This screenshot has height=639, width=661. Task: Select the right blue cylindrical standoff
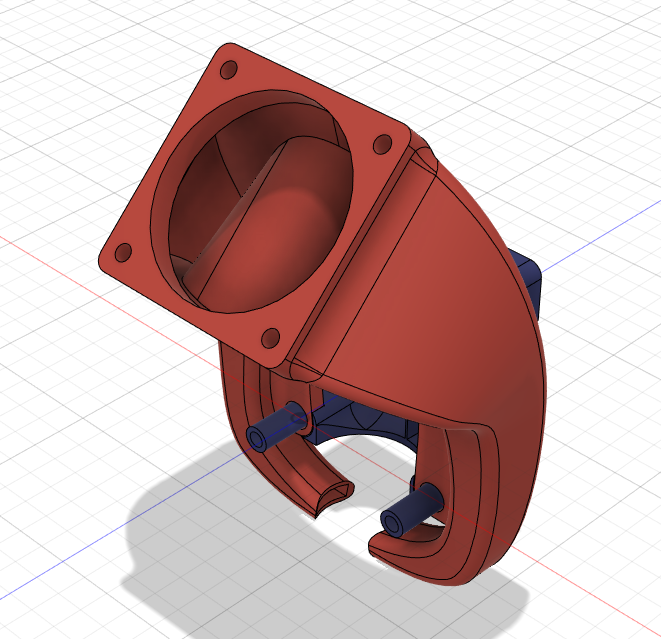pyautogui.click(x=411, y=510)
